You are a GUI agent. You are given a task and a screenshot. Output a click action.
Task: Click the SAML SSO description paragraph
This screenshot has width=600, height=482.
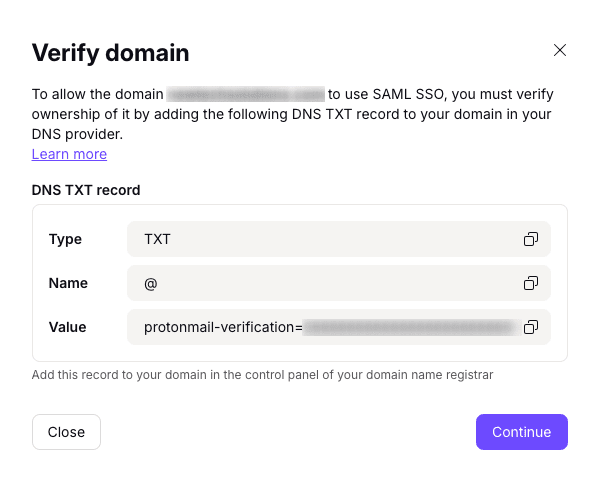coord(290,113)
